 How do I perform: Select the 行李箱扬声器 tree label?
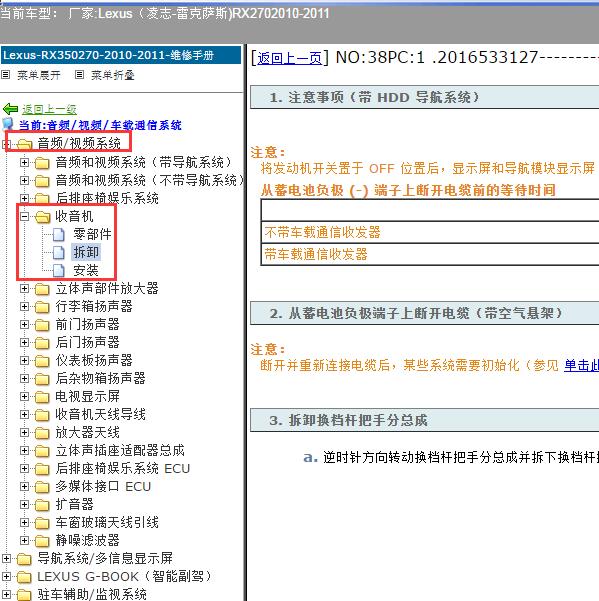click(94, 306)
